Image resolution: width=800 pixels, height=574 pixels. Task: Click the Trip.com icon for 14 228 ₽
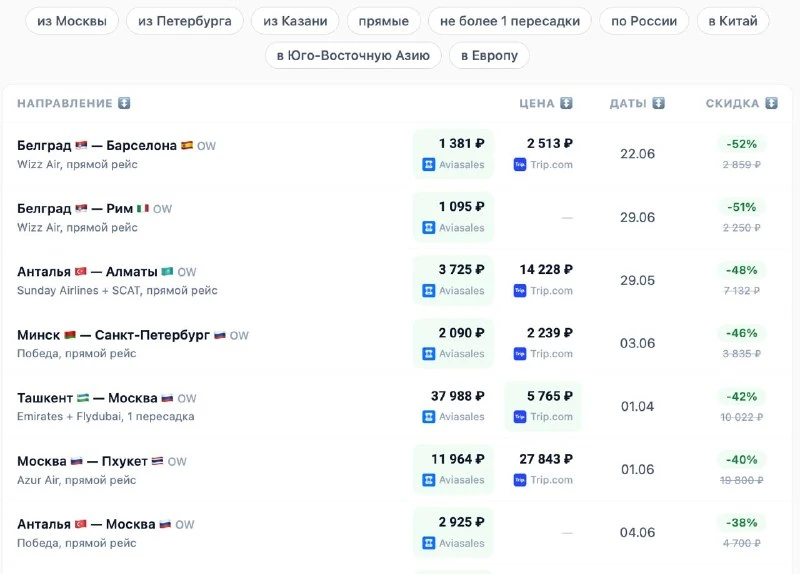[x=519, y=291]
